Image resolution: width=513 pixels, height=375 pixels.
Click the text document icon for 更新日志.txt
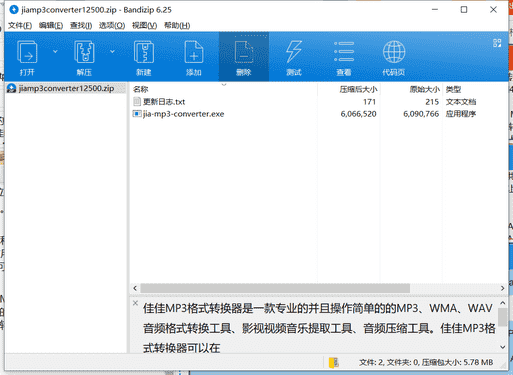(137, 102)
